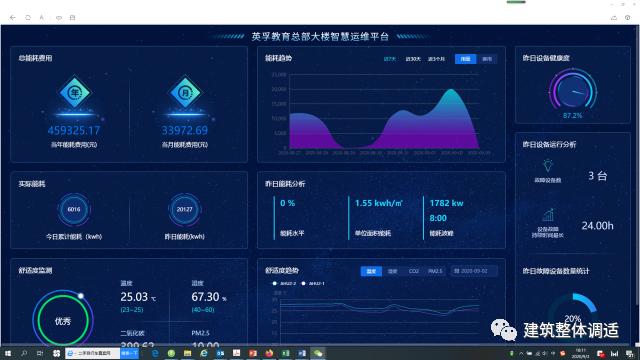Screen dimensions: 640x360
Task: Open Internet Explorer from the taskbar
Action: (204, 353)
